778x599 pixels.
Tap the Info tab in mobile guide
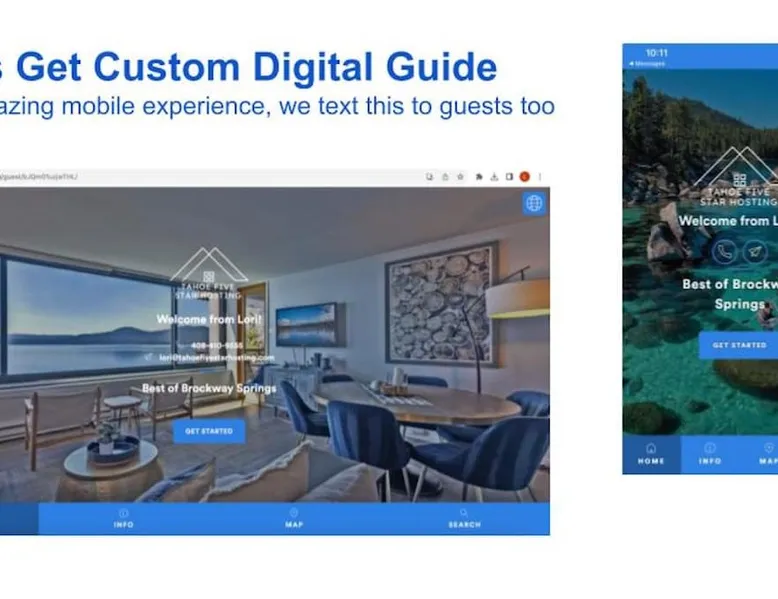tap(710, 455)
